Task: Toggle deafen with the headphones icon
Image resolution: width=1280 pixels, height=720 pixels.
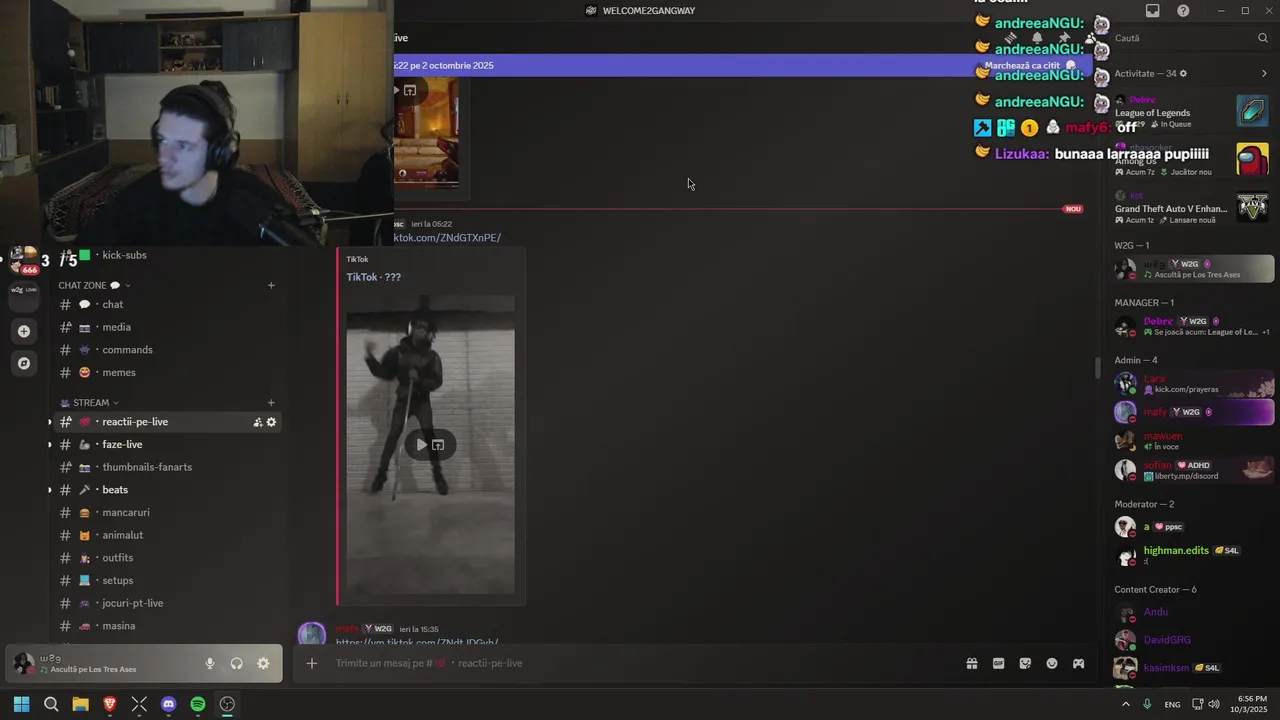Action: [x=237, y=663]
